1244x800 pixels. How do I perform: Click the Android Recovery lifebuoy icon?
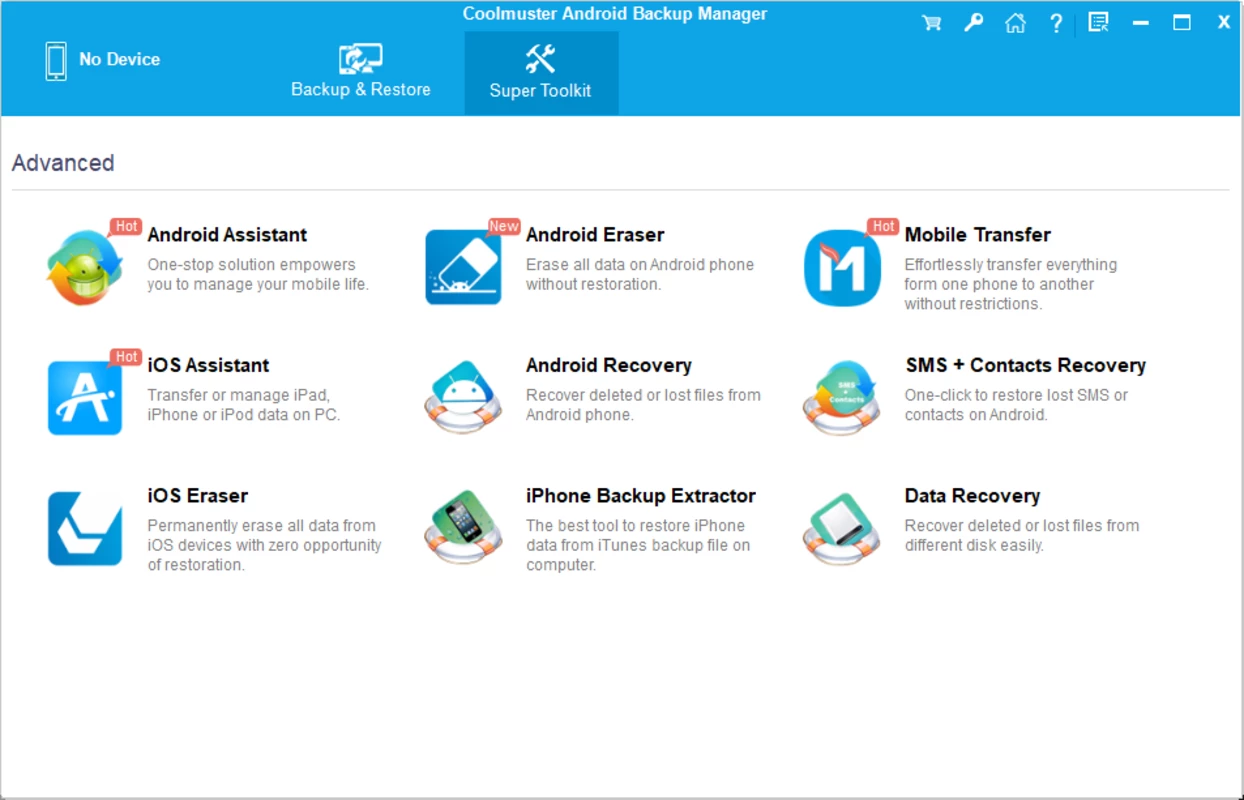pos(463,398)
